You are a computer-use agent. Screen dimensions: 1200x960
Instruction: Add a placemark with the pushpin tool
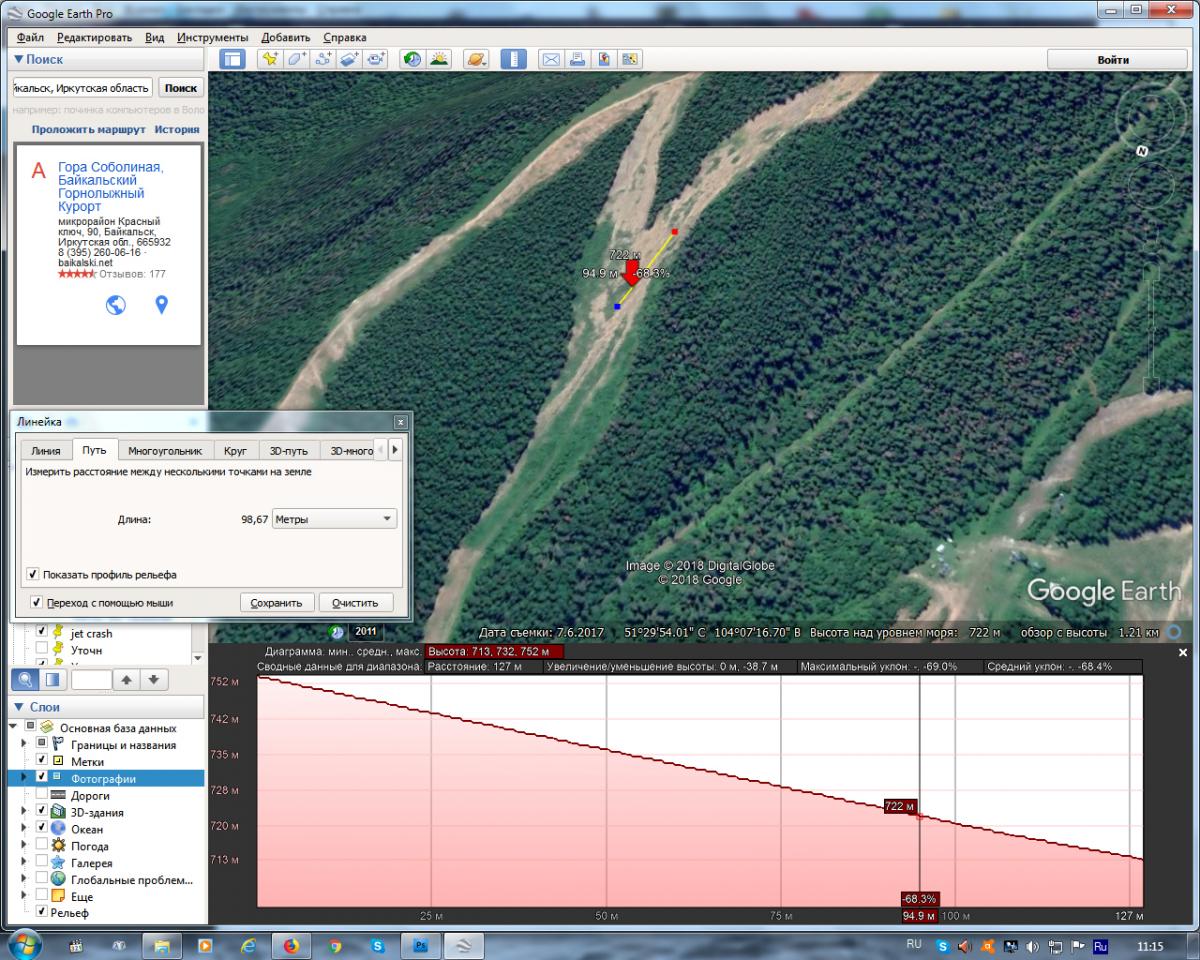pyautogui.click(x=270, y=59)
